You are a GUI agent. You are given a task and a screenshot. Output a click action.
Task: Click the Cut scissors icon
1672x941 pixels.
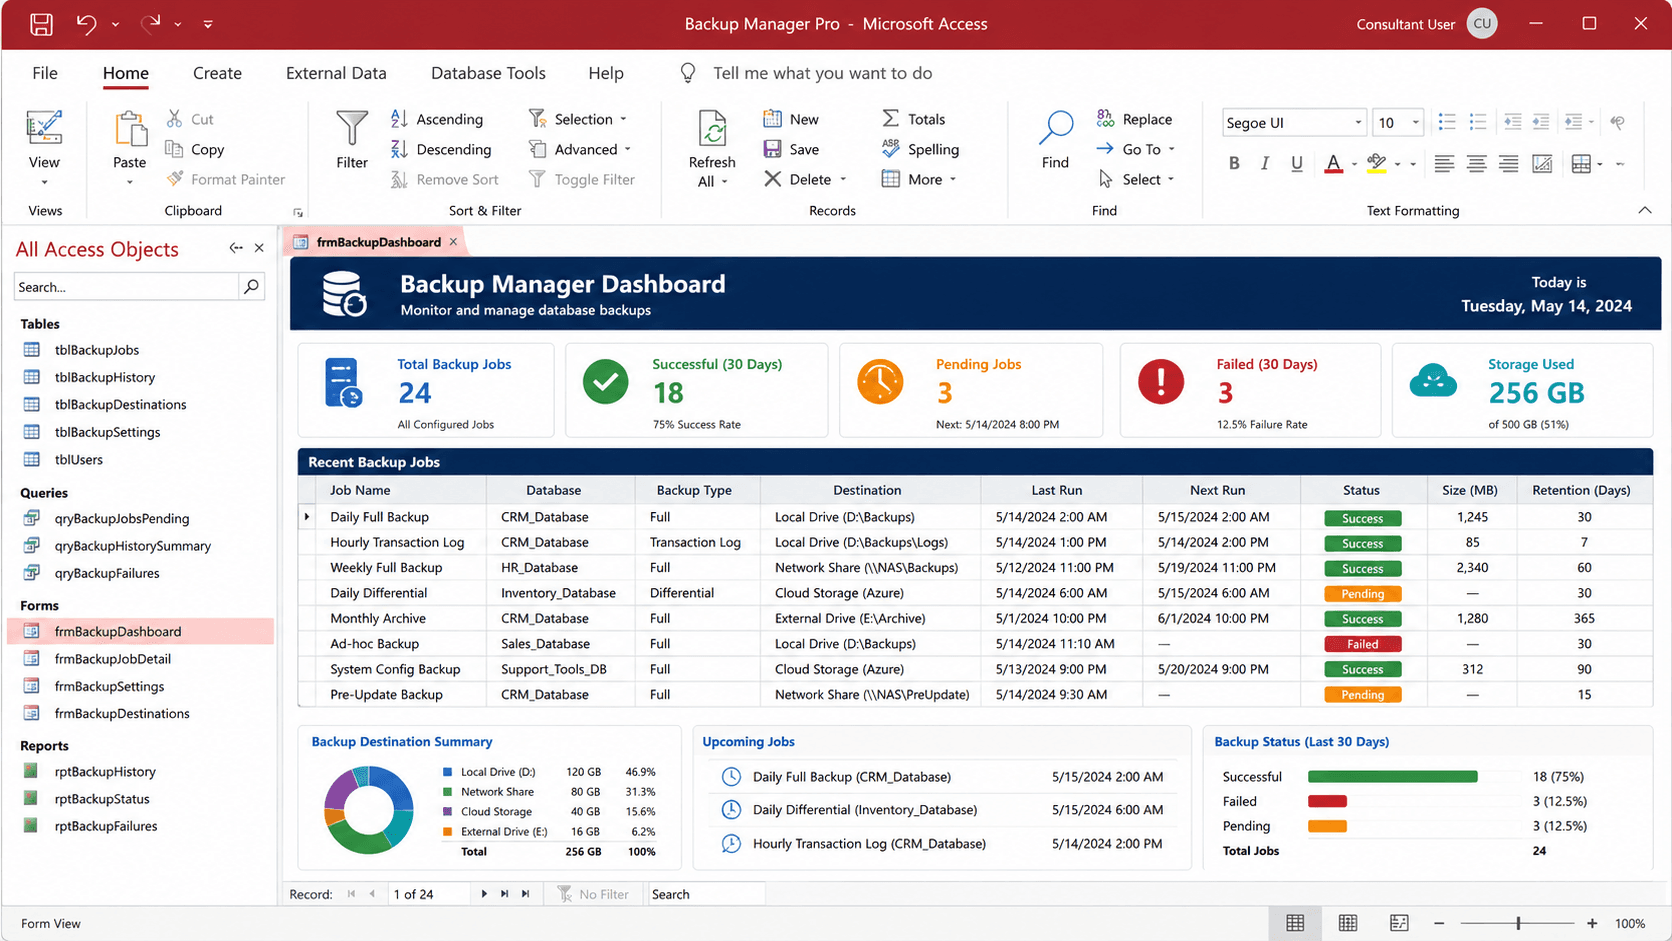174,119
